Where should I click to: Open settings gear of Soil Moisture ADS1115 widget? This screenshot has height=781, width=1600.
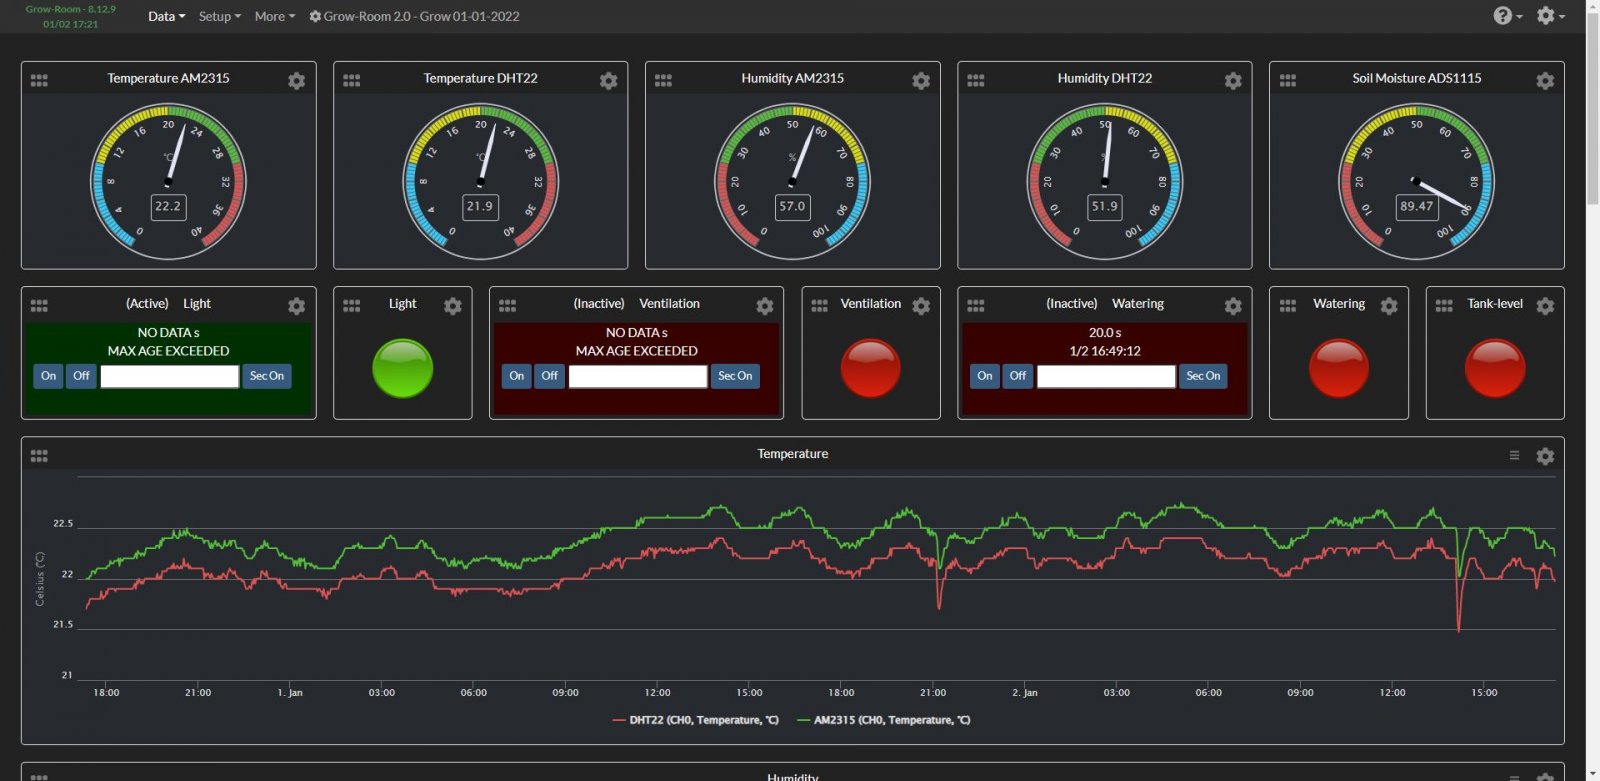tap(1545, 81)
